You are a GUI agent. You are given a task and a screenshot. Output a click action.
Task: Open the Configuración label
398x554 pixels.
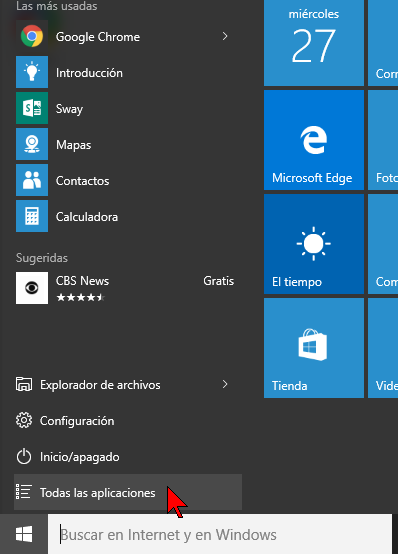coord(77,421)
